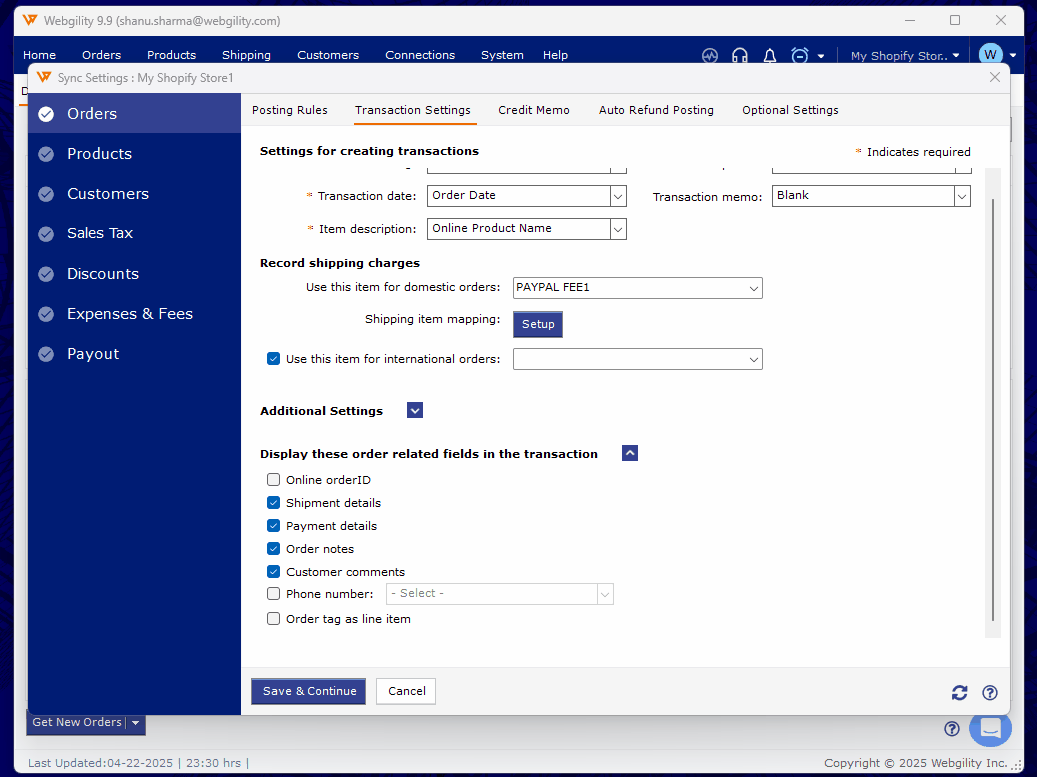Click the Setup button for shipping item mapping

(538, 324)
